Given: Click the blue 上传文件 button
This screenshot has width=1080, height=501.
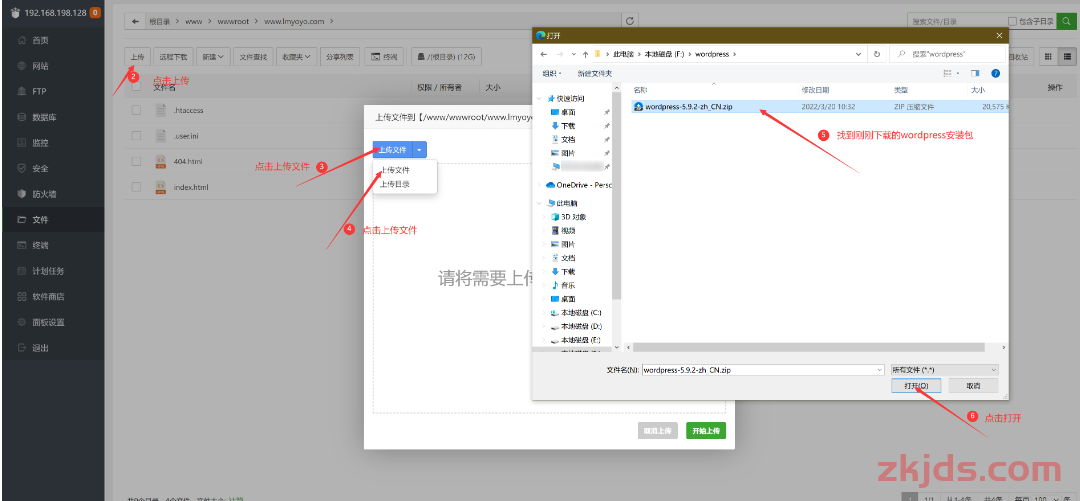Looking at the screenshot, I should [x=393, y=149].
